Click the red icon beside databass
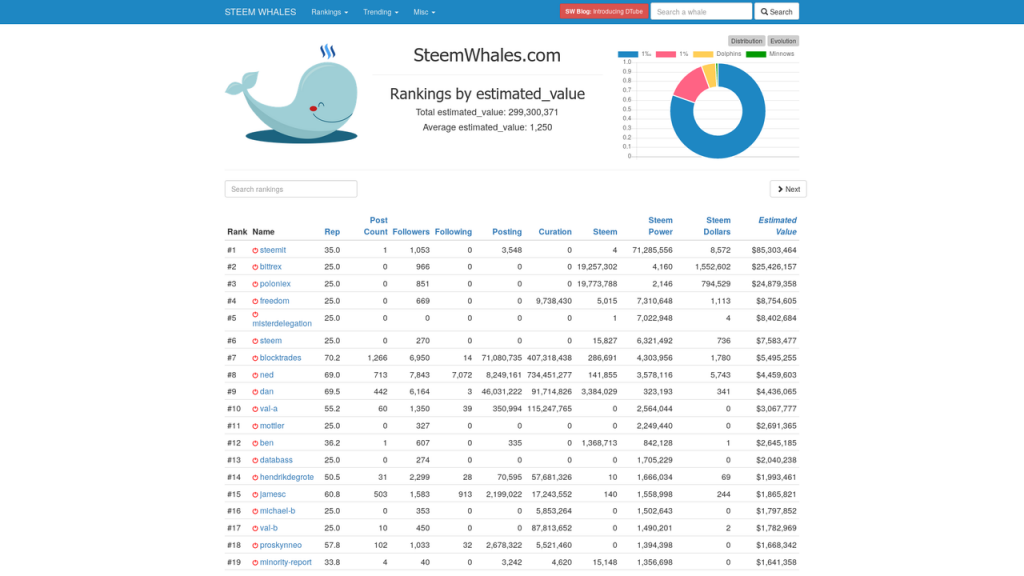 (255, 460)
